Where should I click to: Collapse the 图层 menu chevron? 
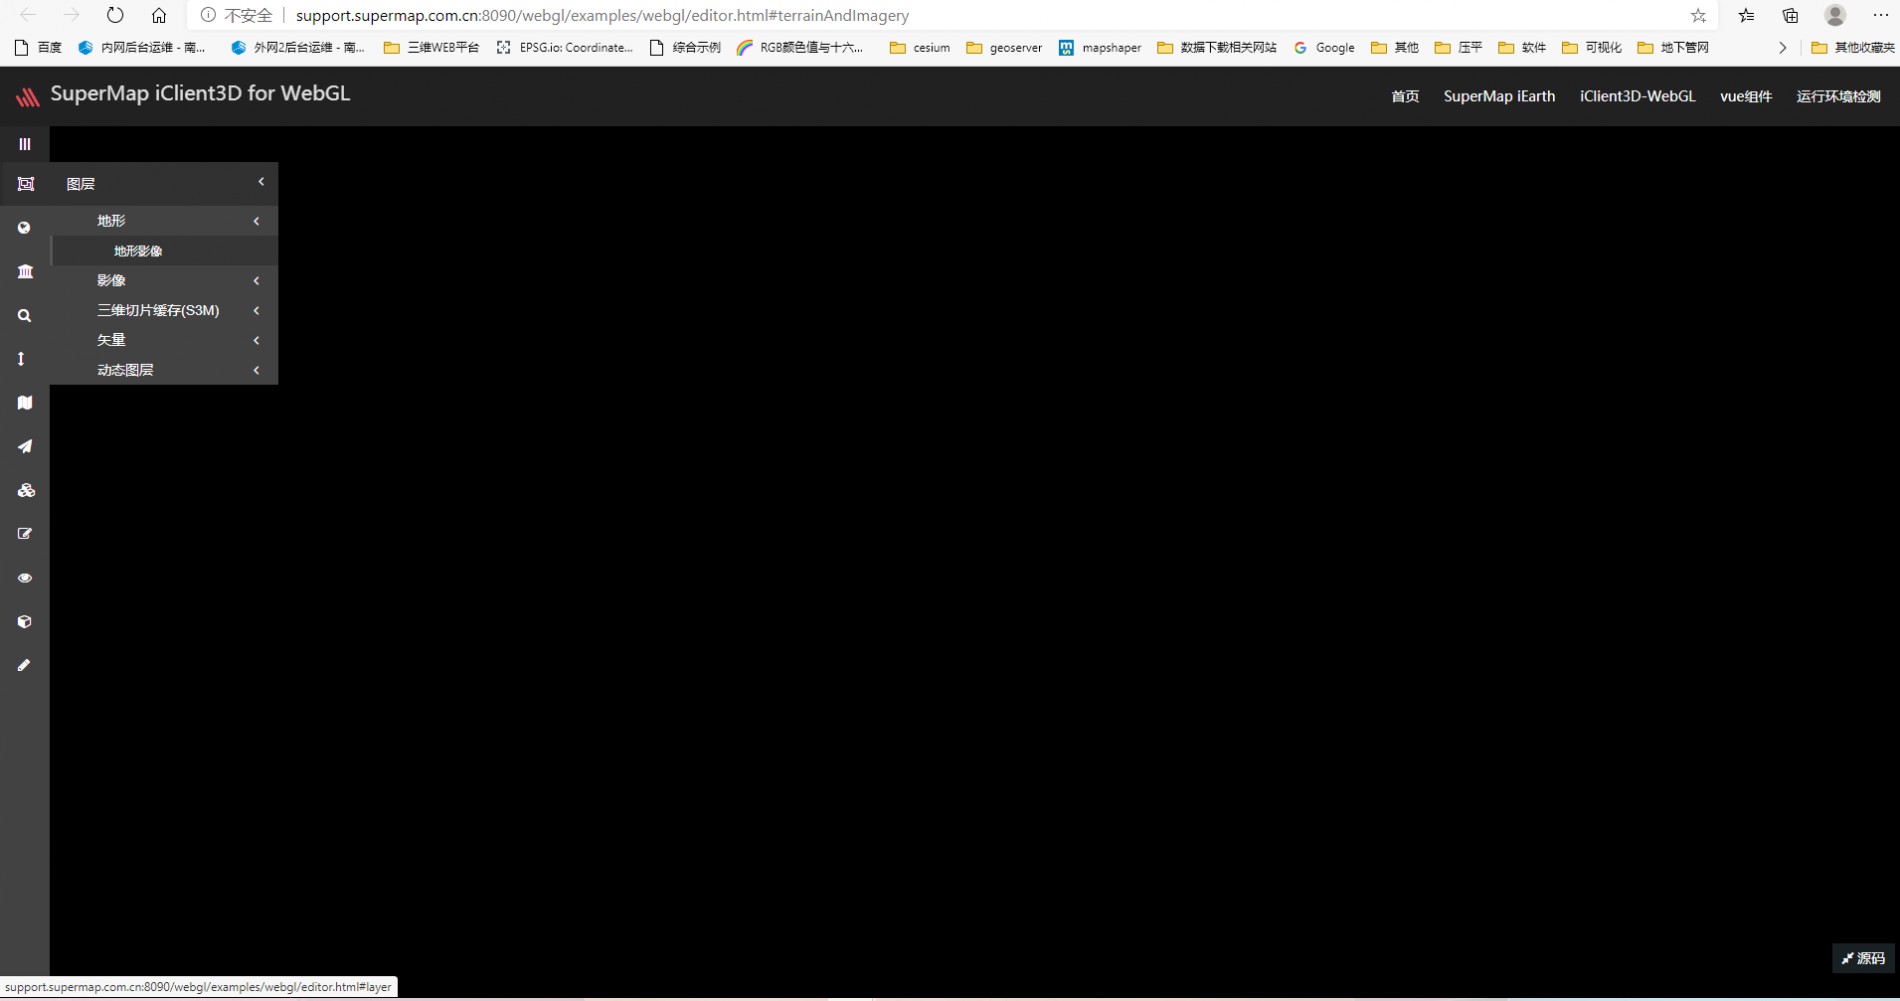click(x=261, y=182)
